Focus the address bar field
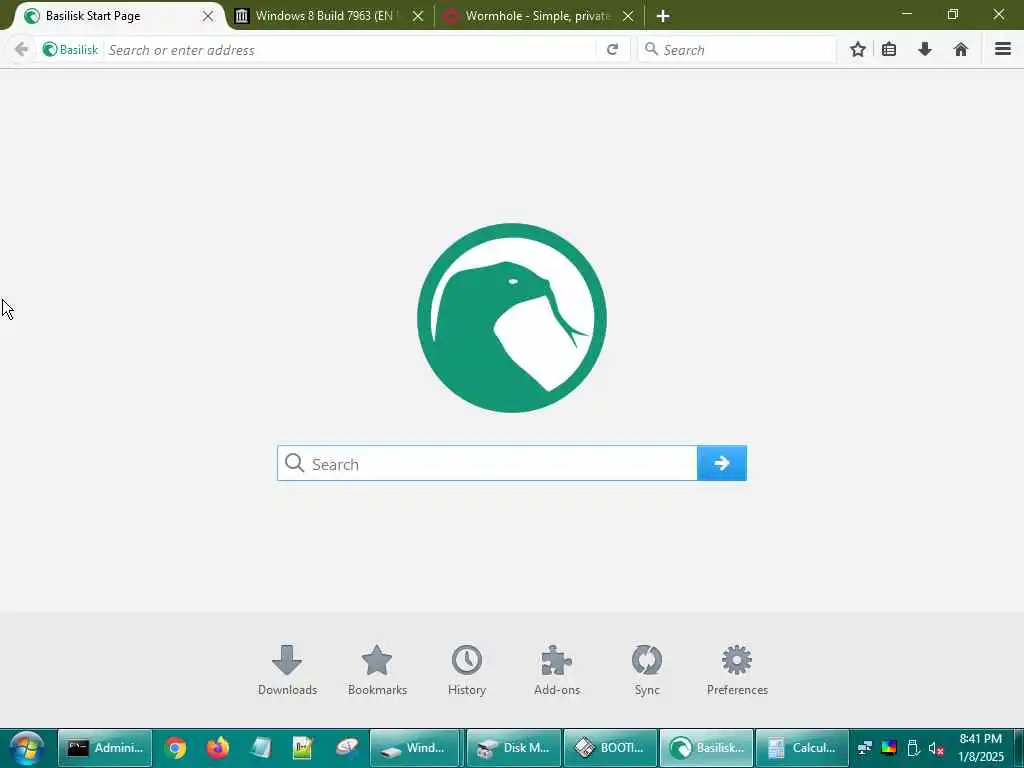 (351, 50)
